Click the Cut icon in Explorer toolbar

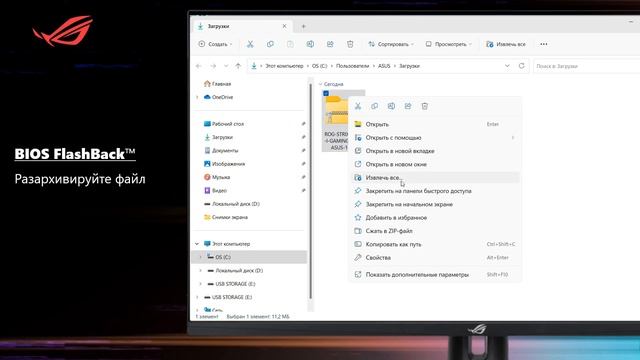click(x=250, y=44)
